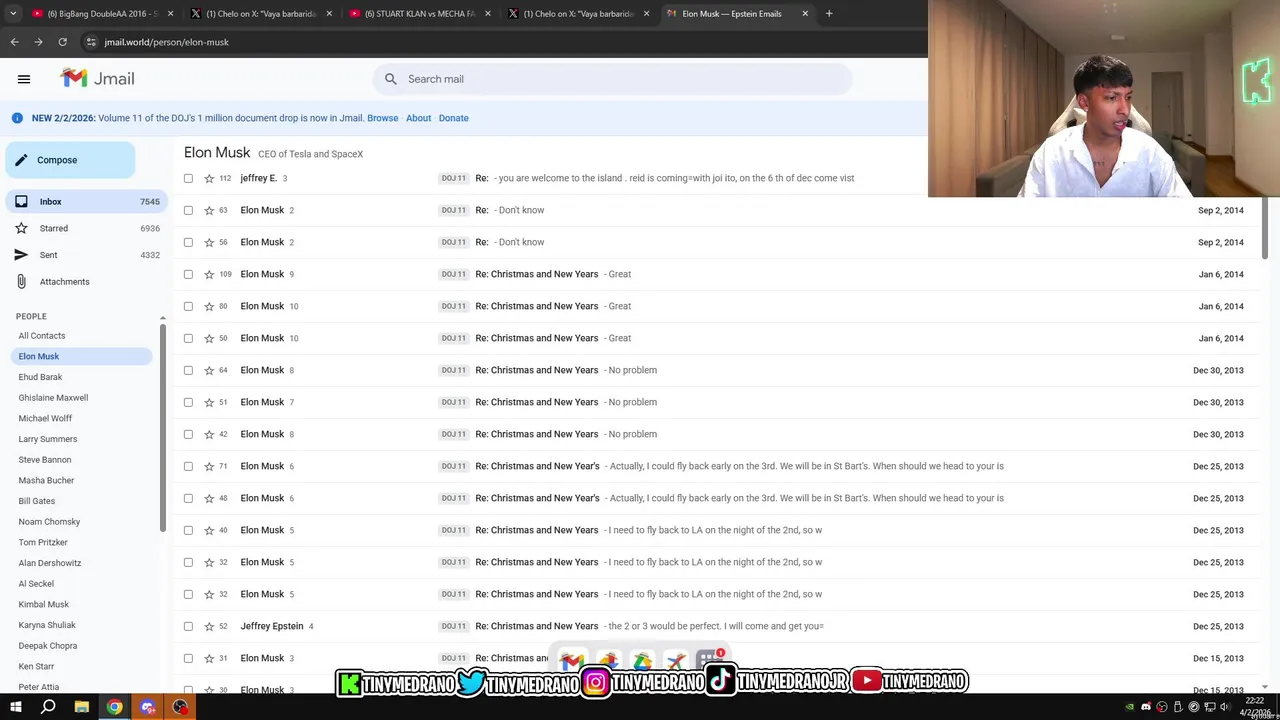Switch to STUART KLAN vs MECHA tab

pos(419,14)
